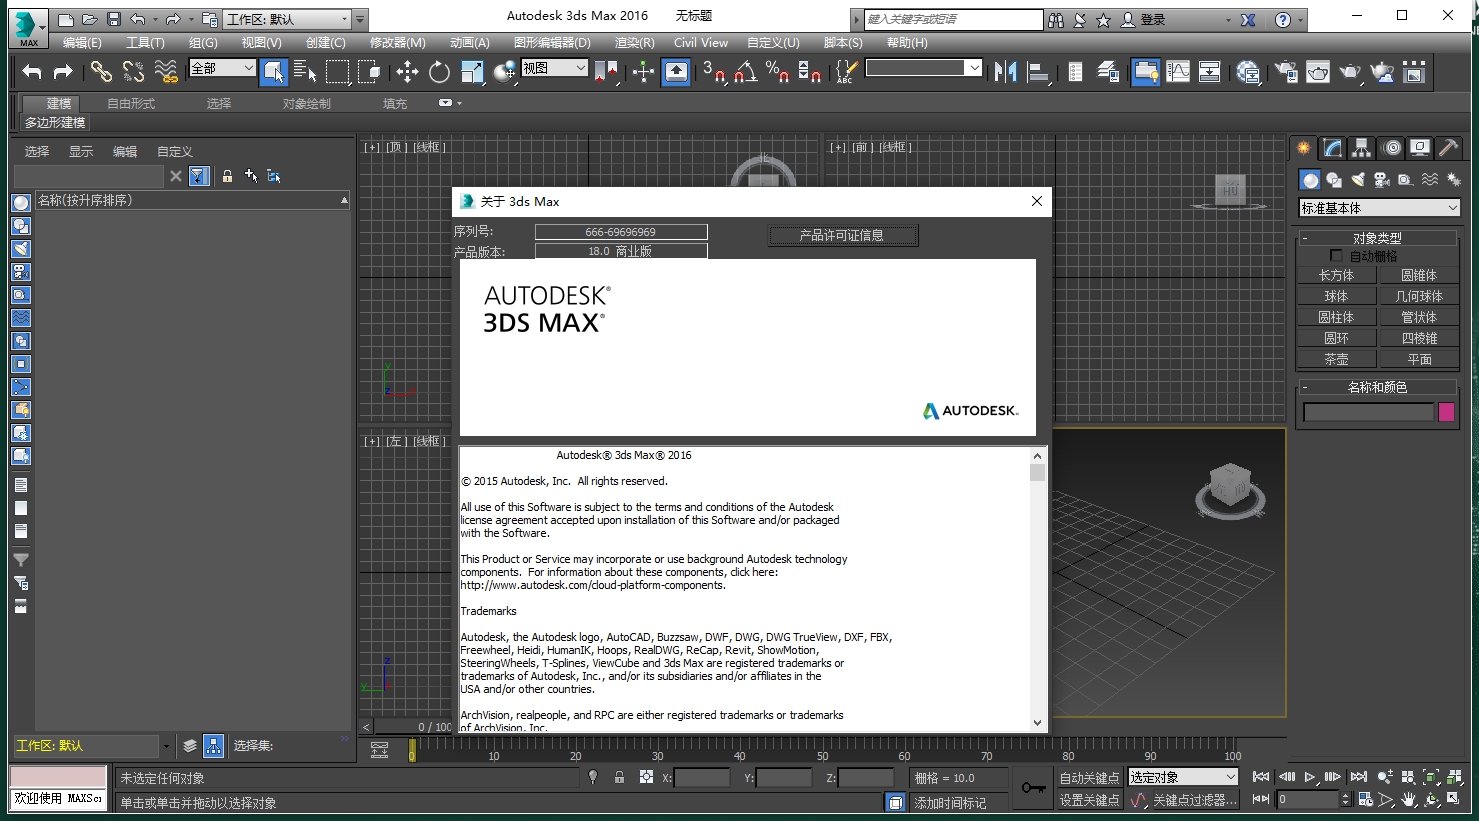Screen dimensions: 1479x821
Task: Select the Rotate transform tool
Action: (439, 71)
